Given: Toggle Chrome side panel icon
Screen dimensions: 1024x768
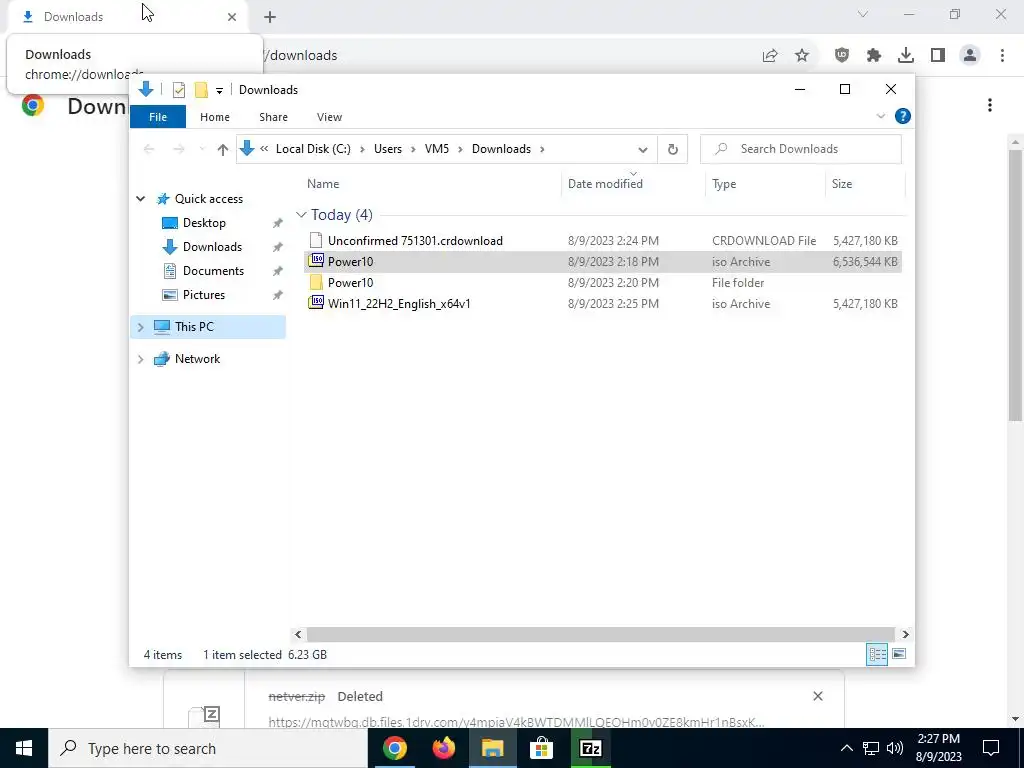Looking at the screenshot, I should [938, 56].
